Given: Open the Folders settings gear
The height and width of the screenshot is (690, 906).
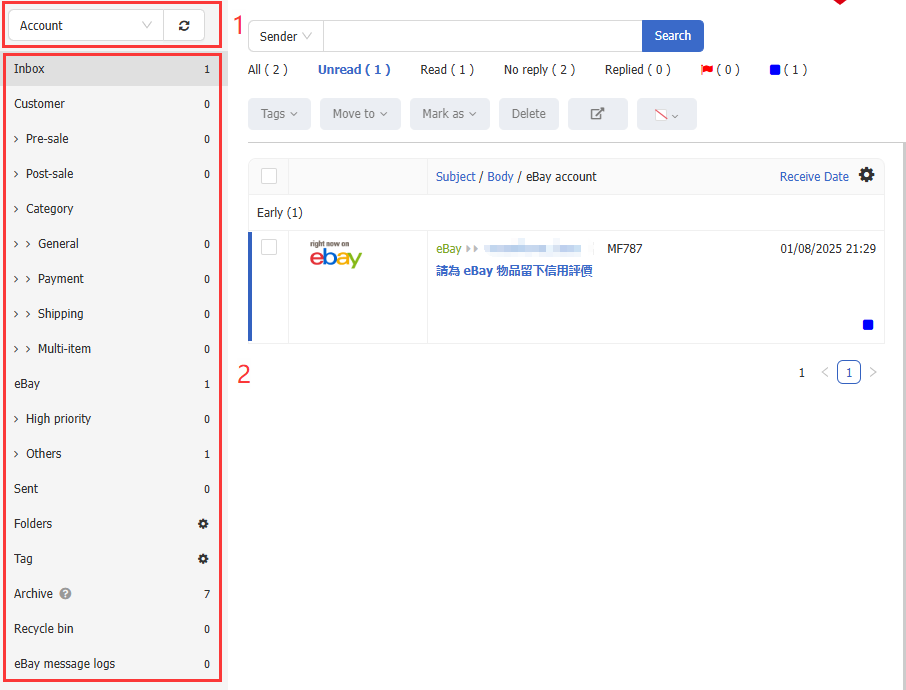Looking at the screenshot, I should [203, 524].
